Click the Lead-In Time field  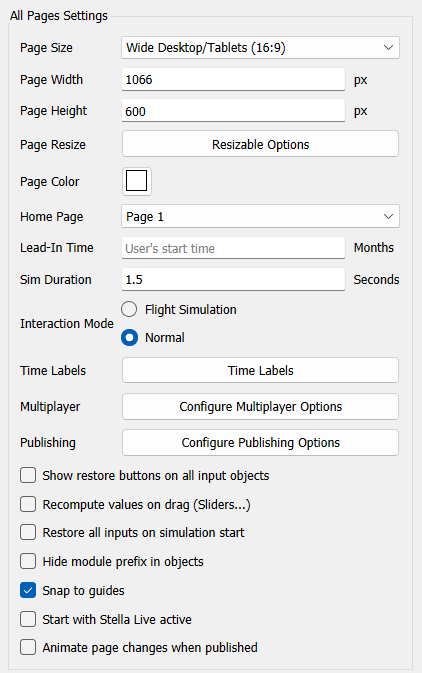(233, 248)
